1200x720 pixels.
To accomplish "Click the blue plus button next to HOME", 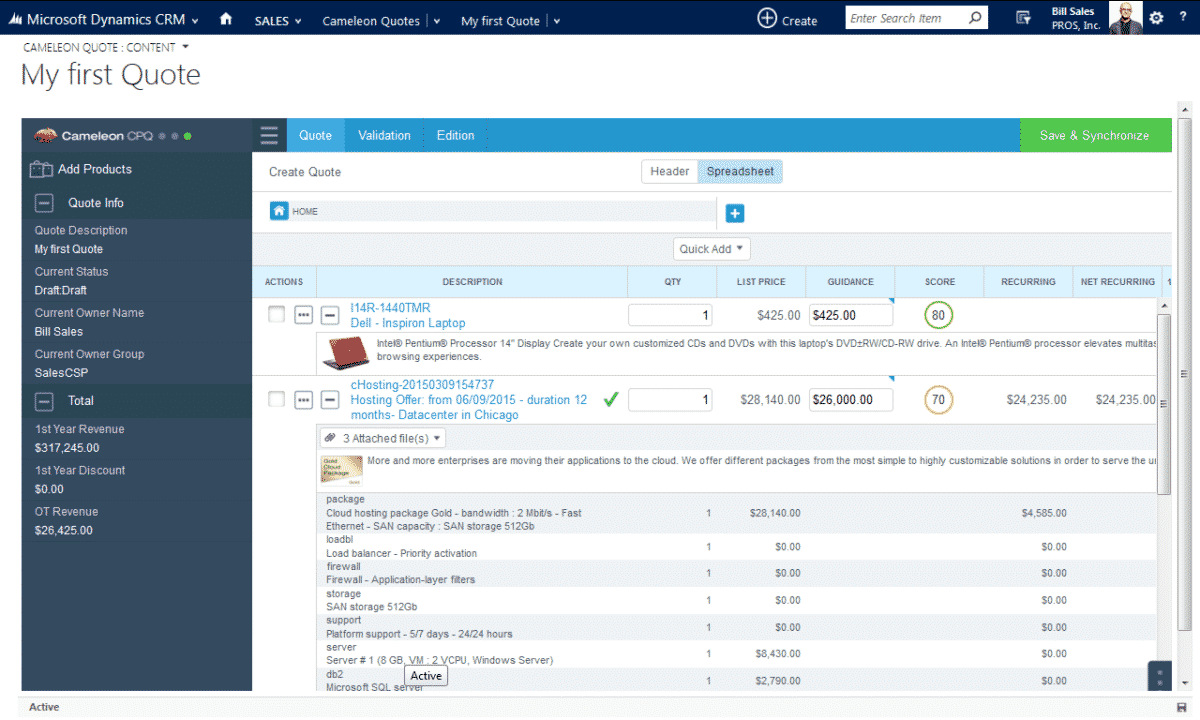I will click(735, 212).
